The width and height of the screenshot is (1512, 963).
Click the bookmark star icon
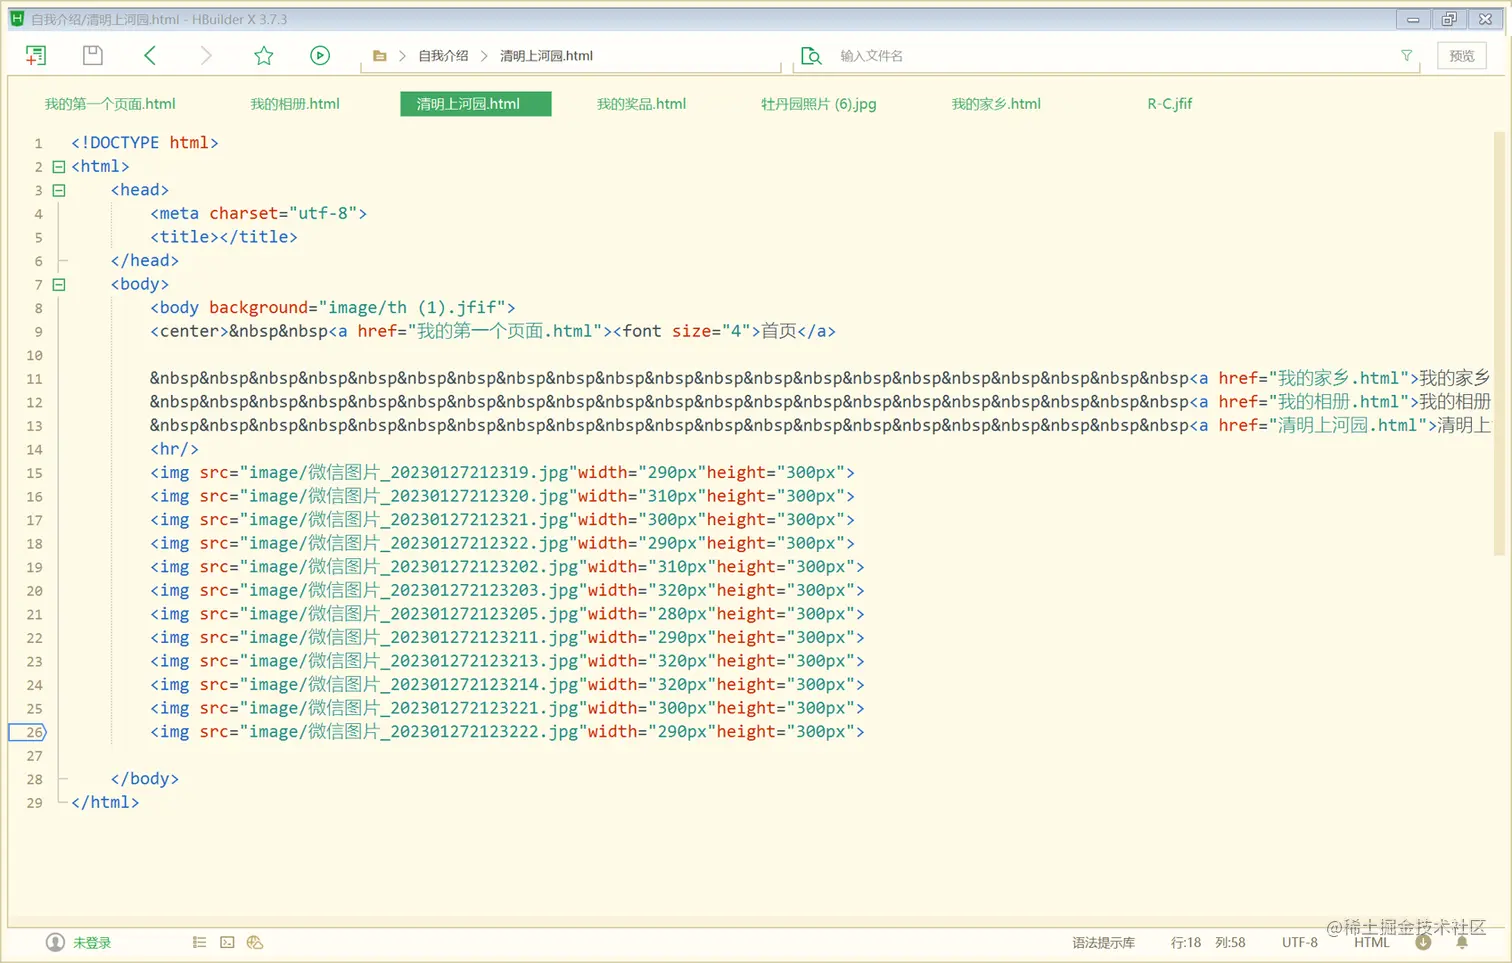264,56
